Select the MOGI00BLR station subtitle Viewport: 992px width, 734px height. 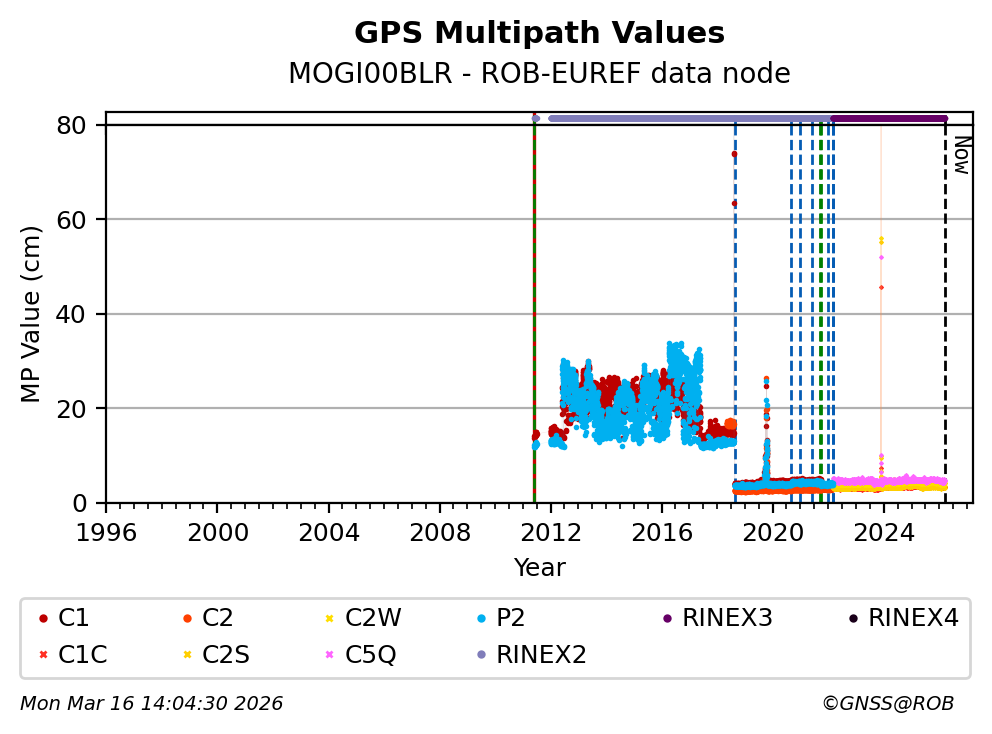coord(539,74)
